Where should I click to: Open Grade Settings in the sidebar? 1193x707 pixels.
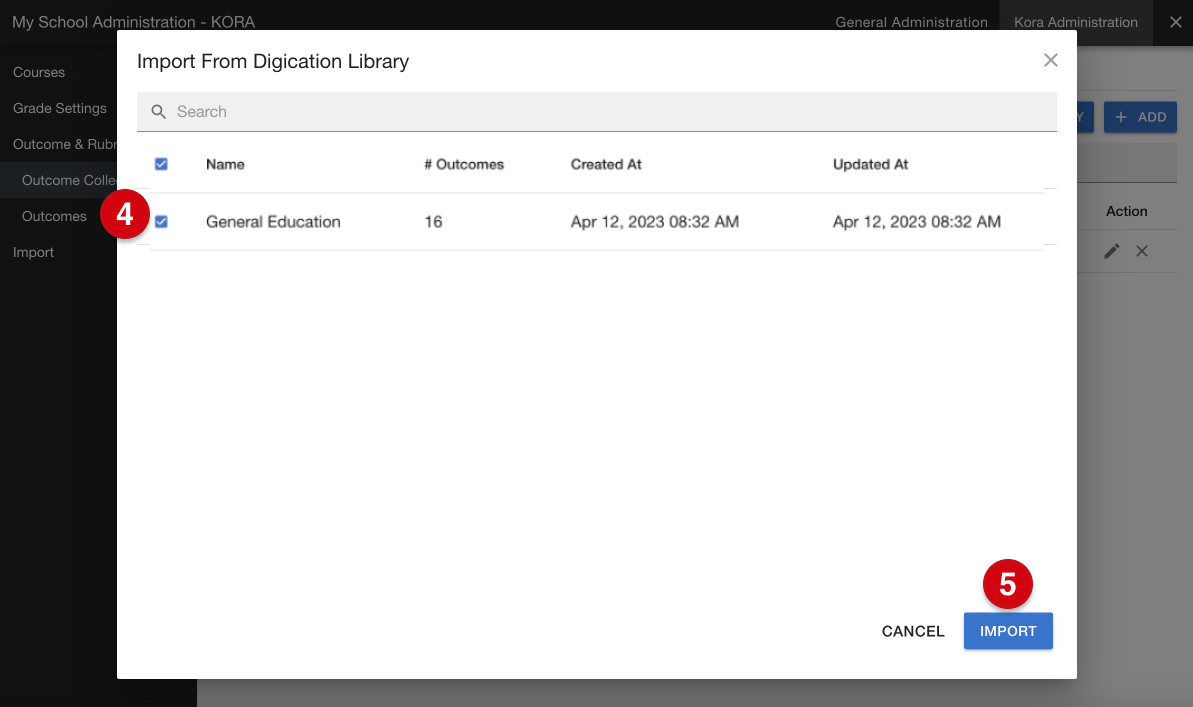point(59,108)
